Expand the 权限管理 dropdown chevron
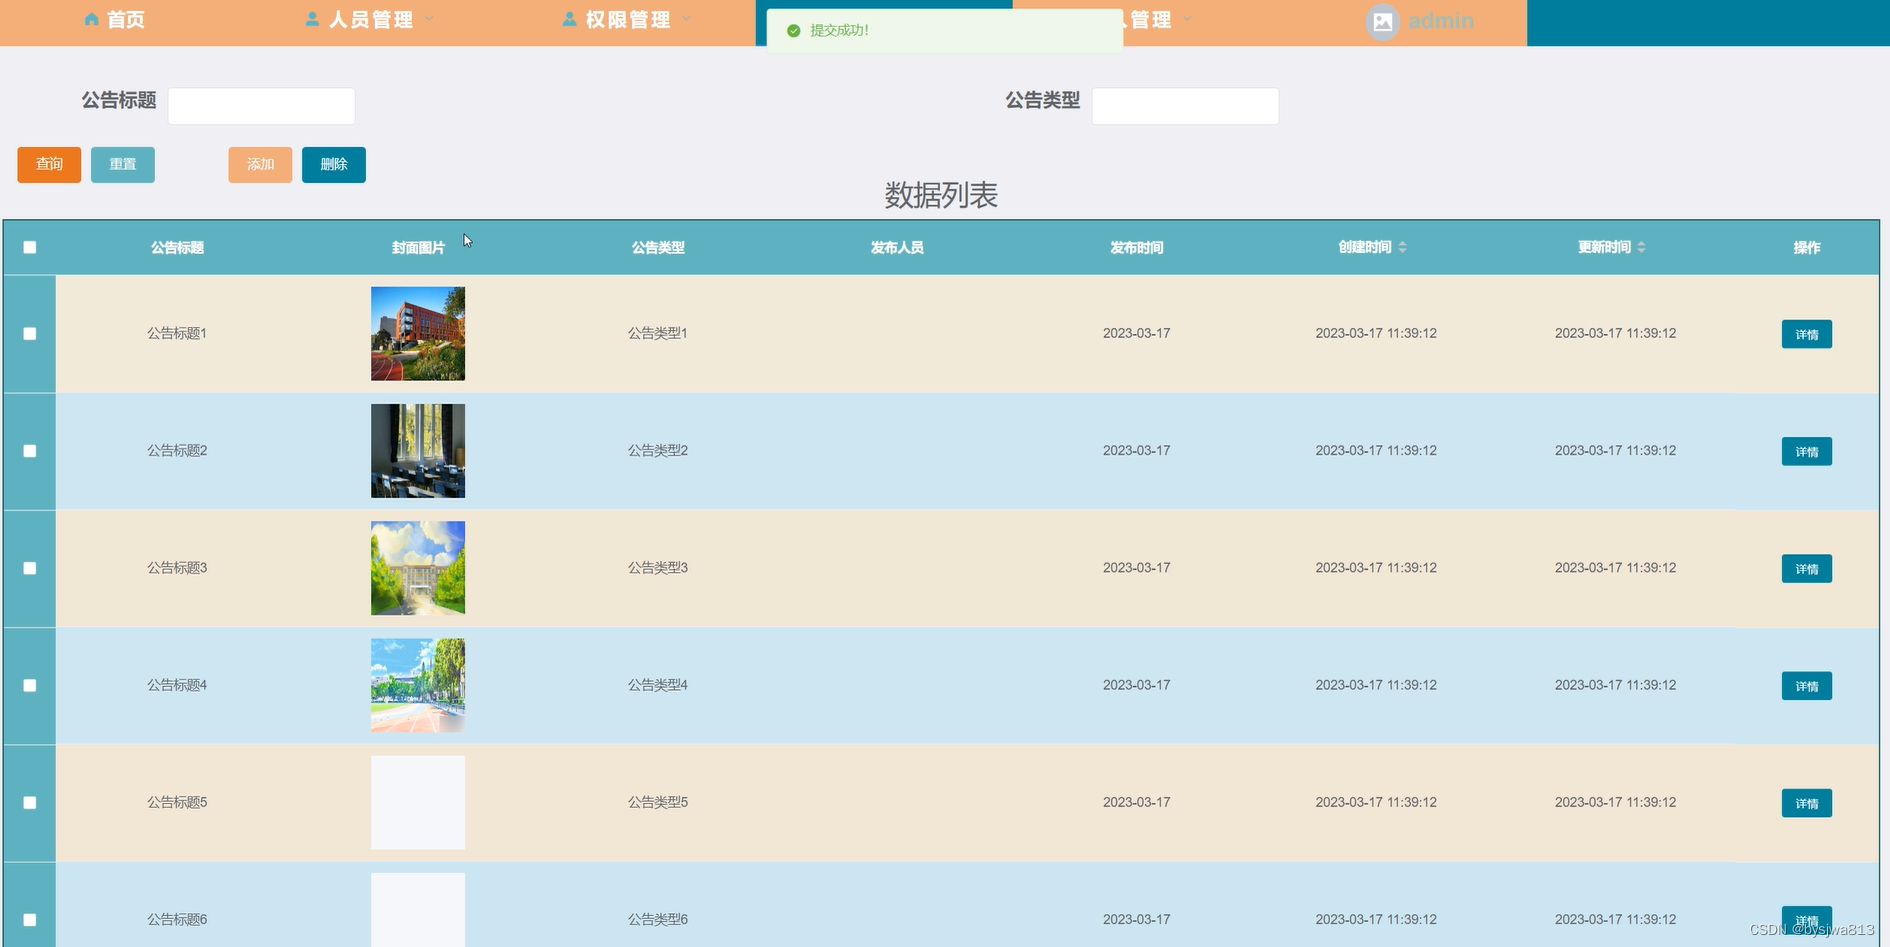 click(686, 19)
